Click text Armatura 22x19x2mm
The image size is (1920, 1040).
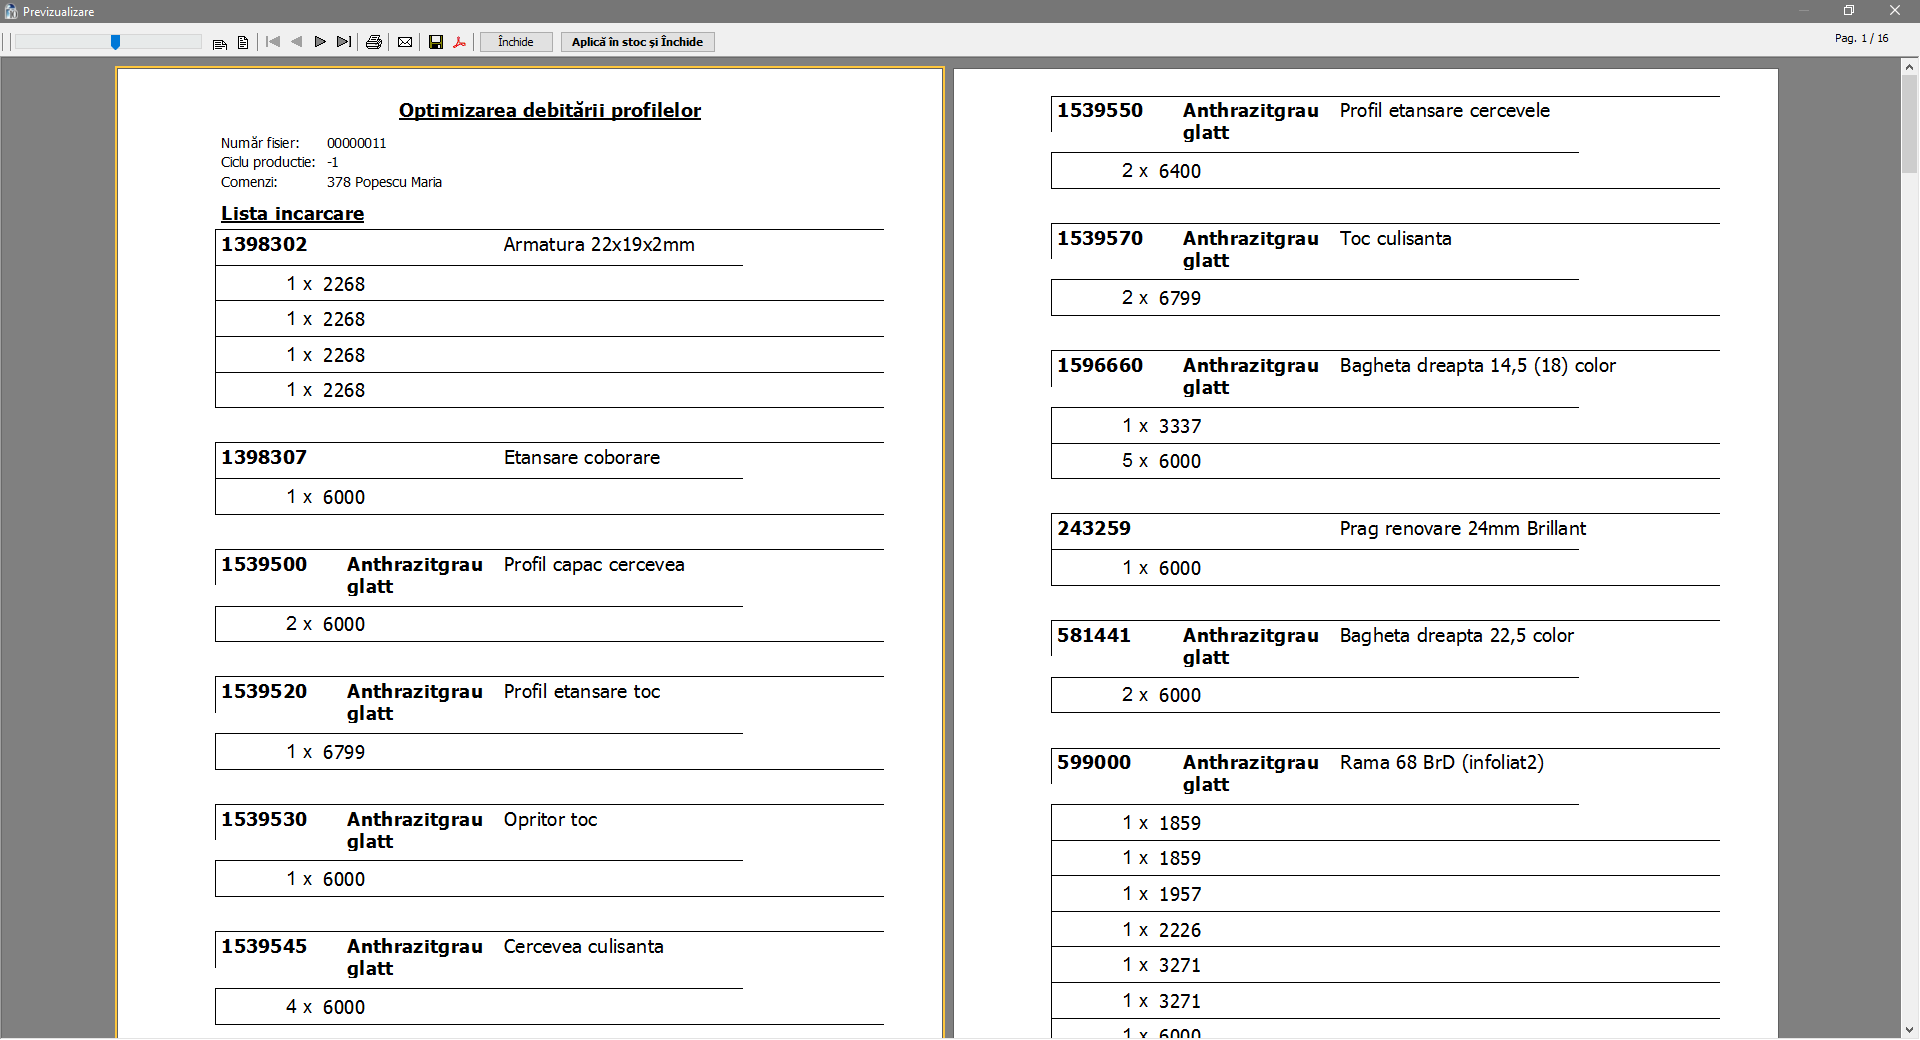(599, 244)
